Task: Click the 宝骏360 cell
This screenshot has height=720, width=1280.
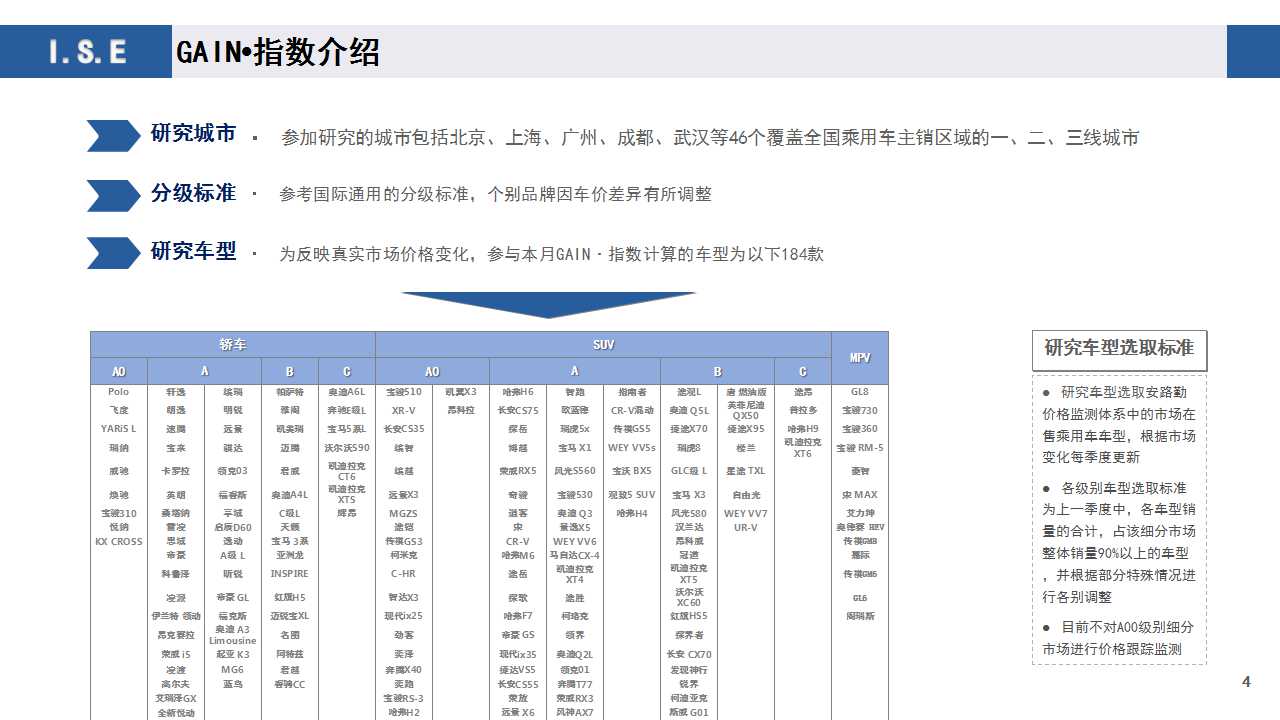Action: pyautogui.click(x=860, y=429)
